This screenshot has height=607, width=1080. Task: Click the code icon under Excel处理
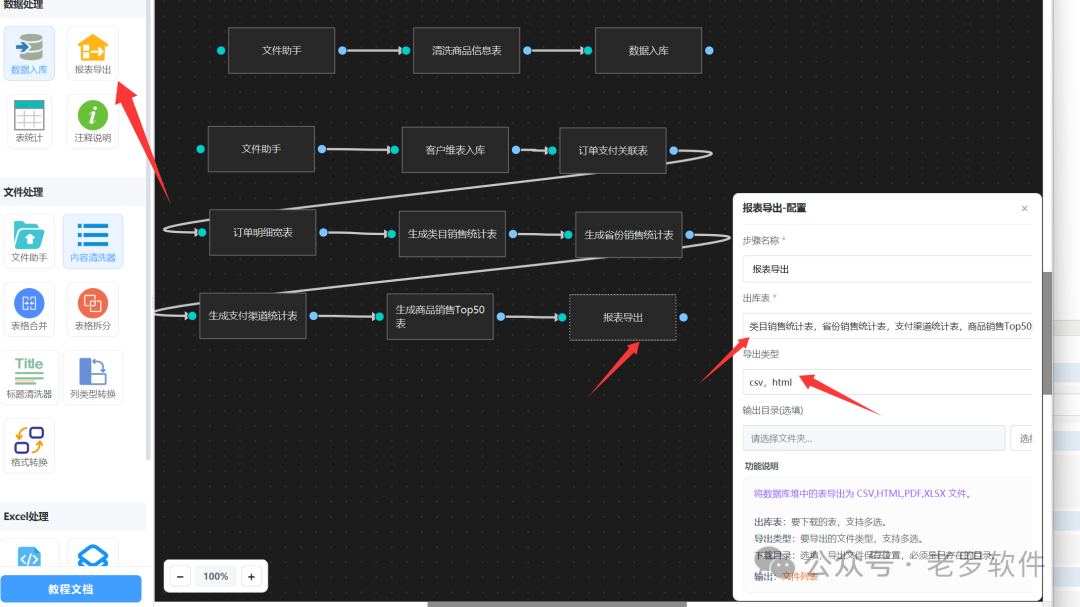click(x=29, y=555)
